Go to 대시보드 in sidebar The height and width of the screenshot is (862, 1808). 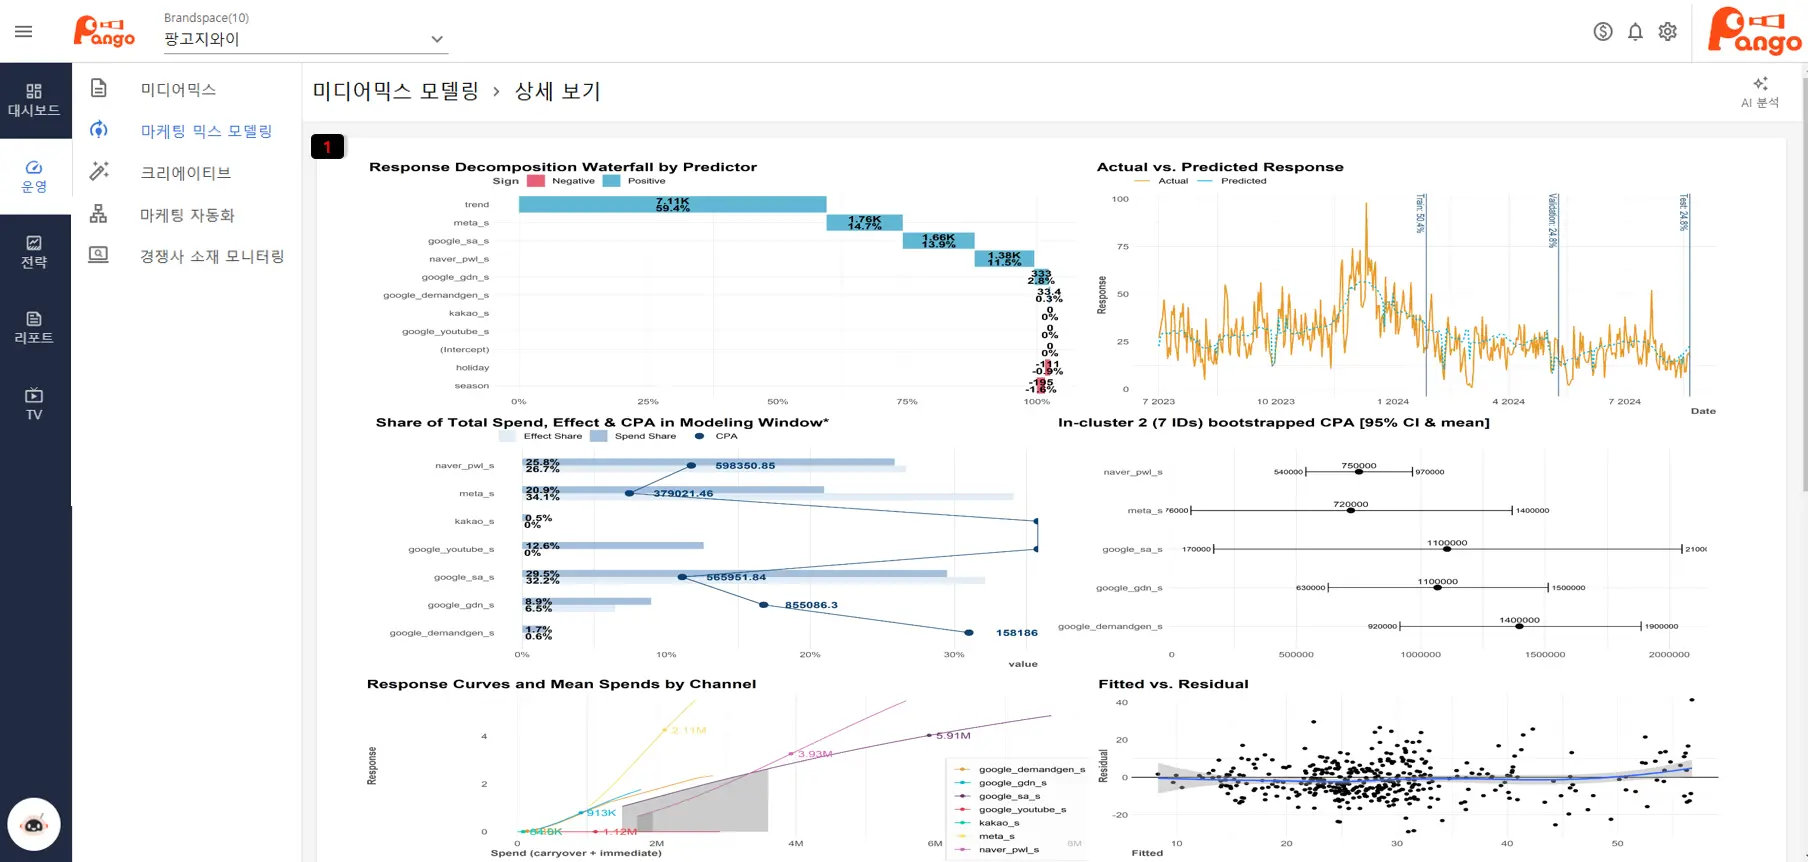tap(34, 100)
